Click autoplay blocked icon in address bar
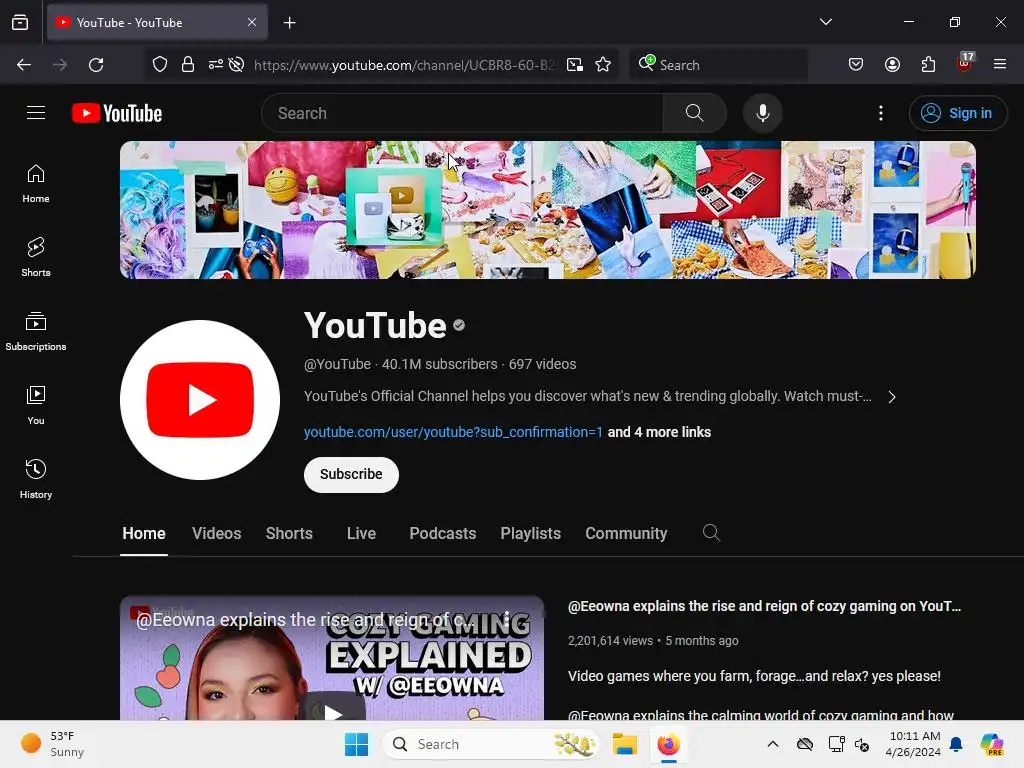This screenshot has height=768, width=1024. [236, 65]
